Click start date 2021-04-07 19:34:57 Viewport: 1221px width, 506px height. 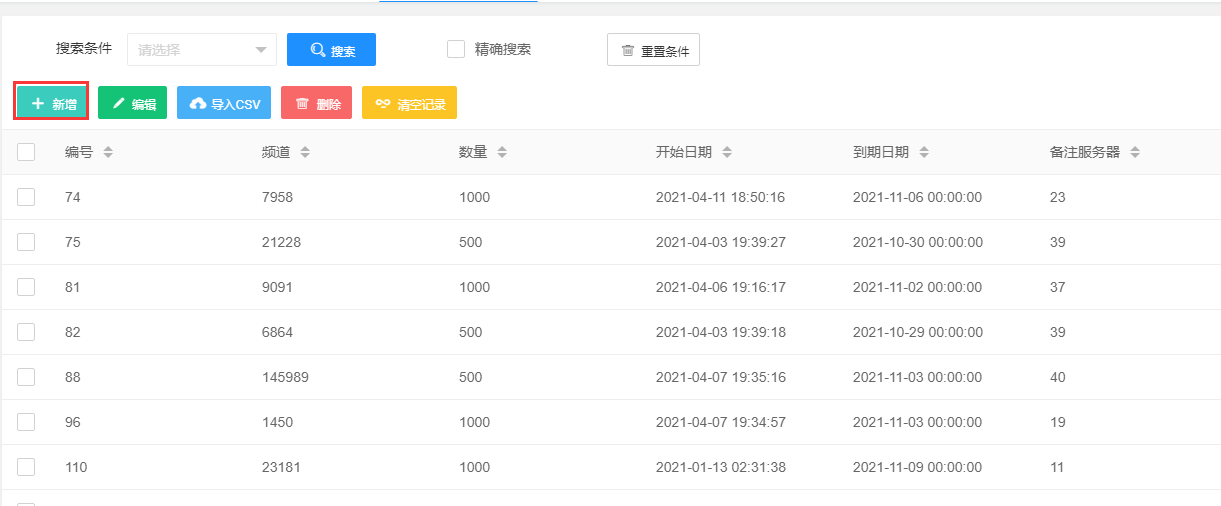point(721,422)
